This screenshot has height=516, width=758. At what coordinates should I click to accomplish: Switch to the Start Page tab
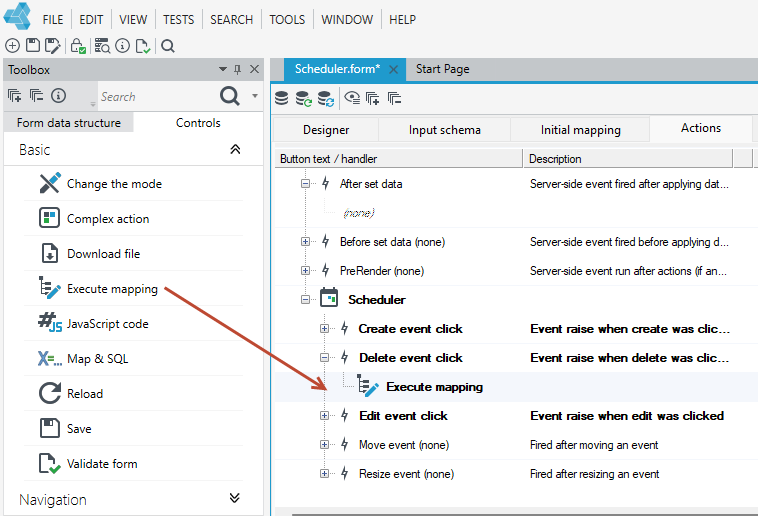pos(442,69)
